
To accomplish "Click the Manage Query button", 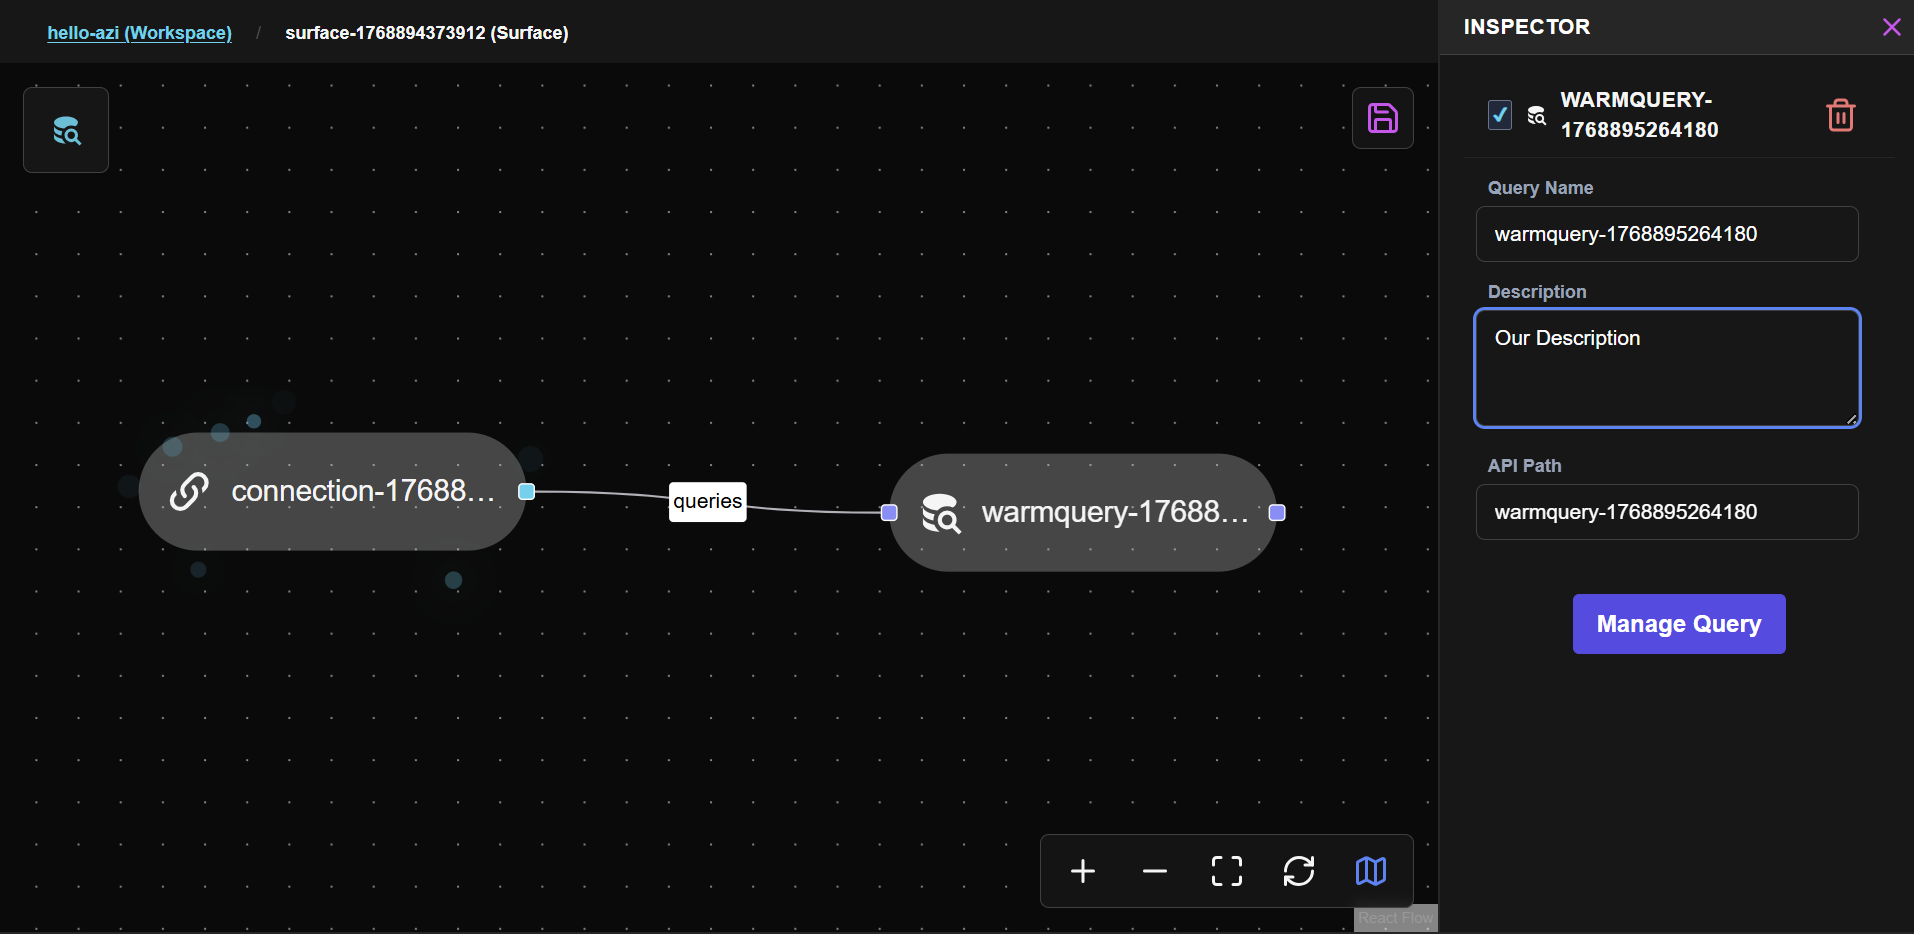I will [x=1678, y=624].
